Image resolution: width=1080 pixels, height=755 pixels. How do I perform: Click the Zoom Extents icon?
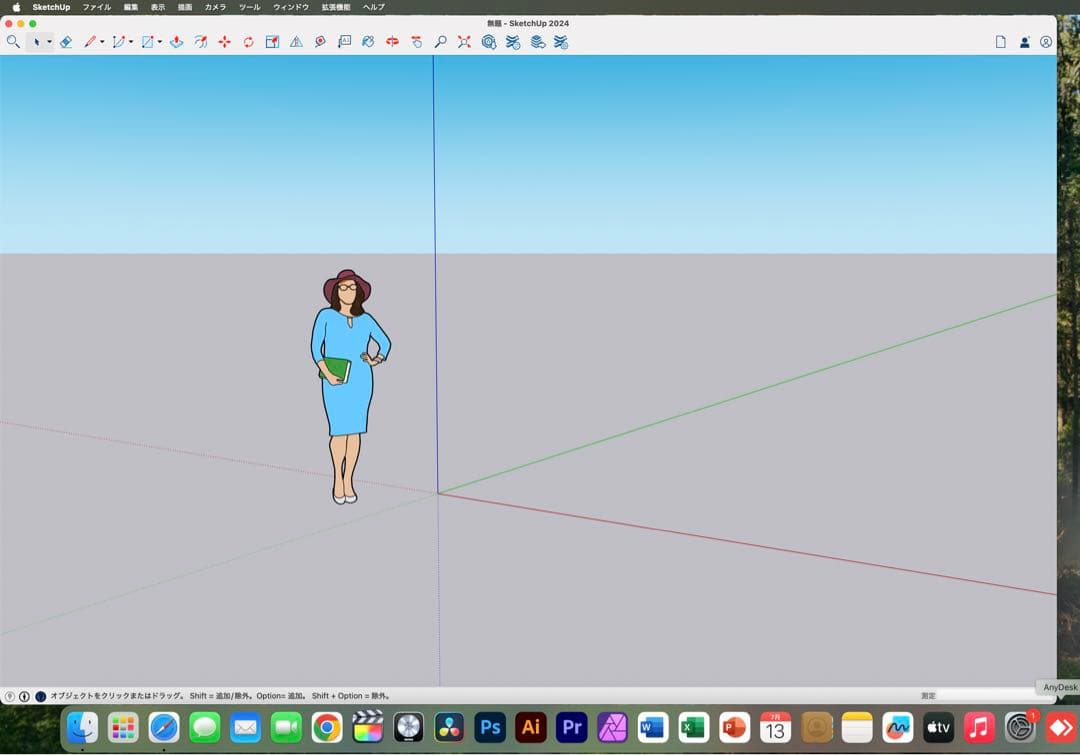pos(463,42)
